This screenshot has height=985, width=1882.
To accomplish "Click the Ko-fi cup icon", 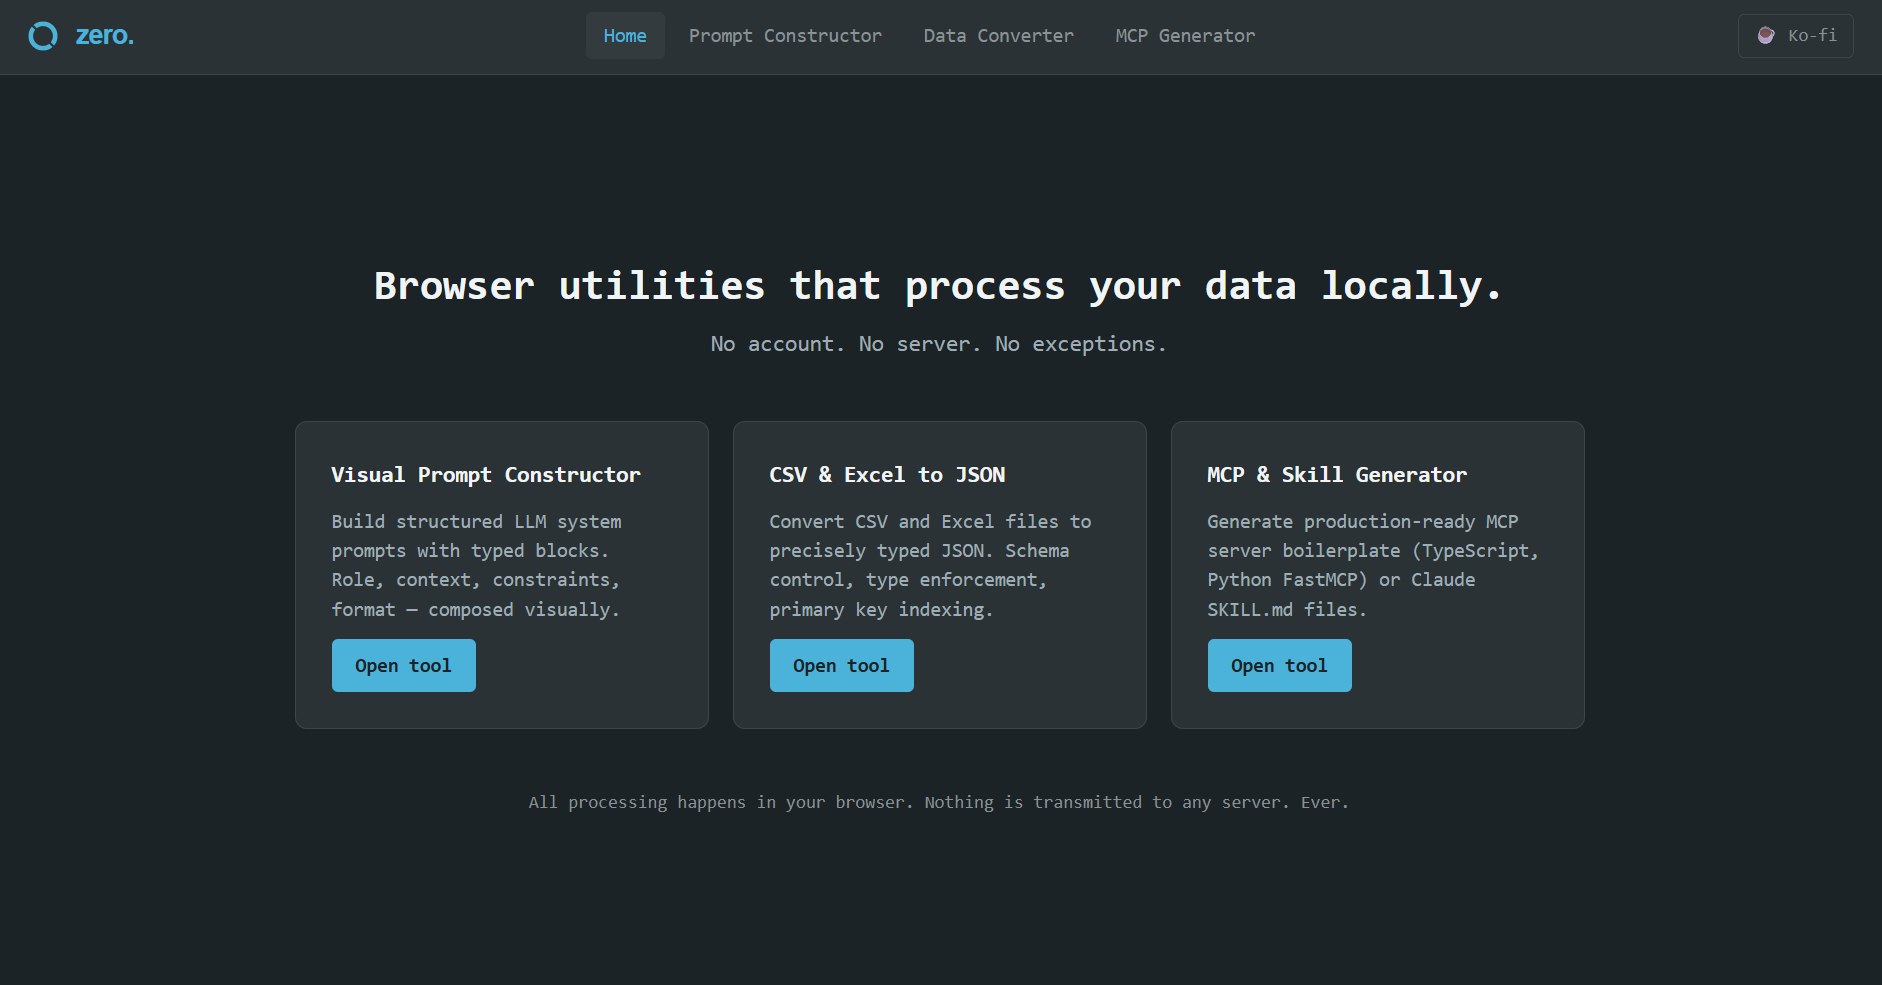I will (x=1766, y=36).
